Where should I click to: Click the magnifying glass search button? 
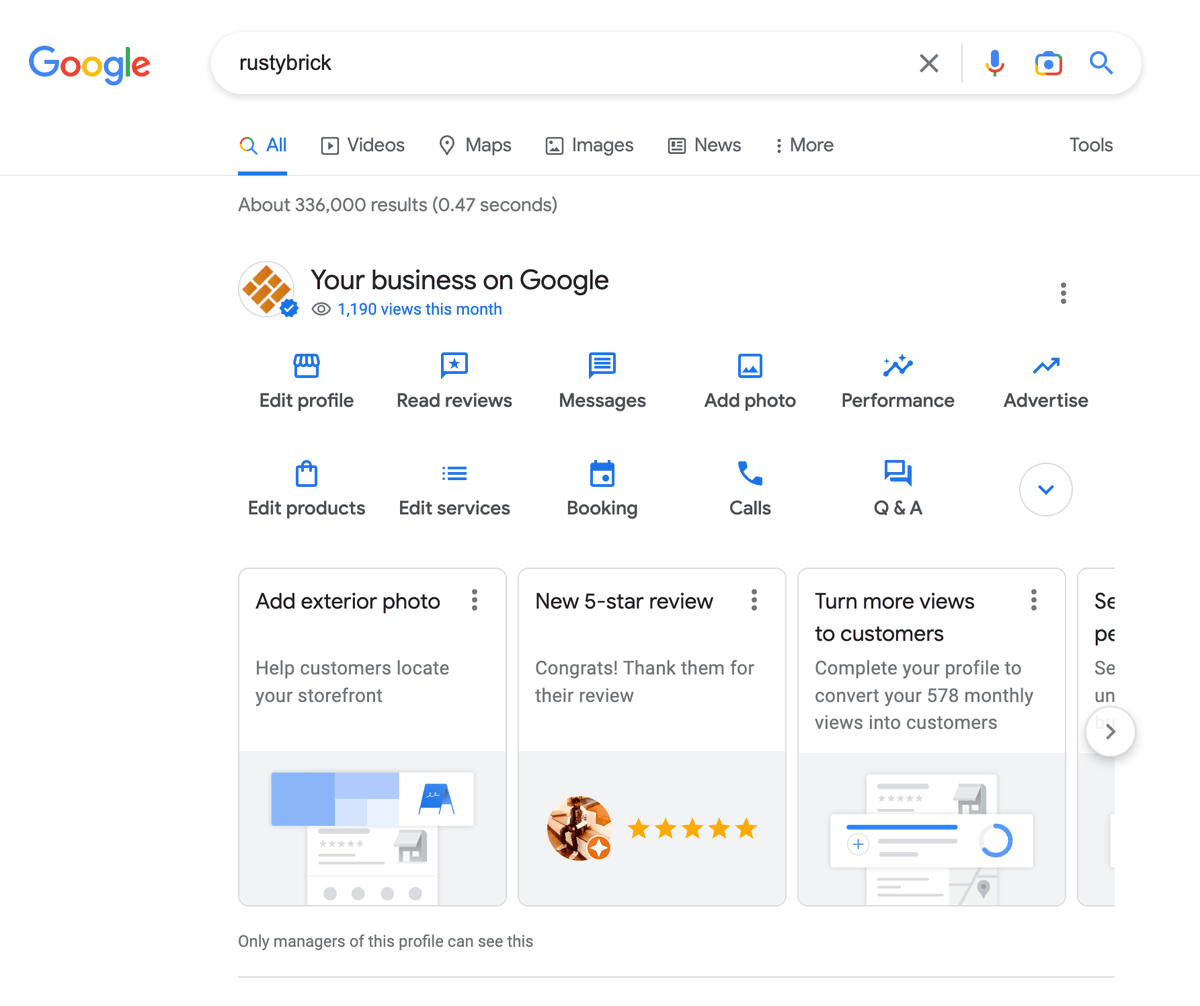pos(1101,64)
